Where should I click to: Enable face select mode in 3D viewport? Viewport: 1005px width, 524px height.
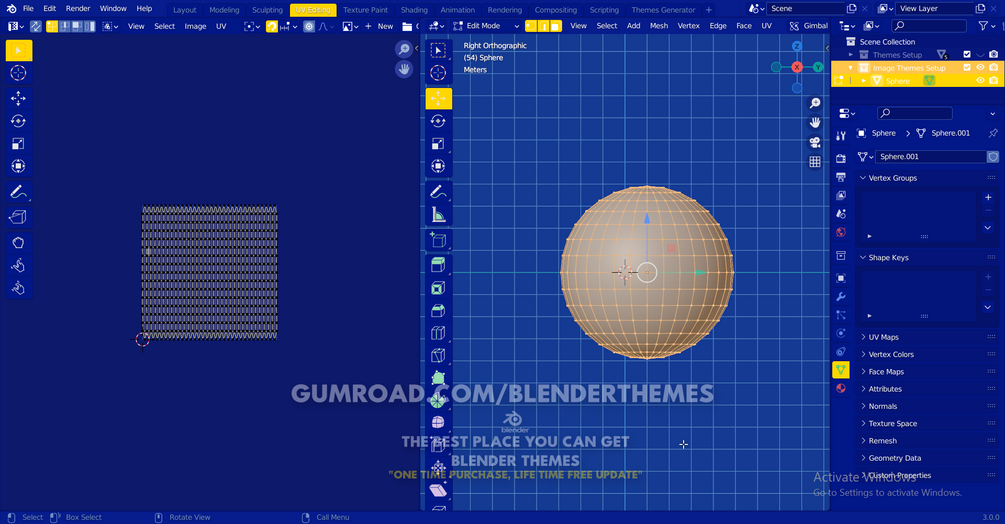coord(556,26)
